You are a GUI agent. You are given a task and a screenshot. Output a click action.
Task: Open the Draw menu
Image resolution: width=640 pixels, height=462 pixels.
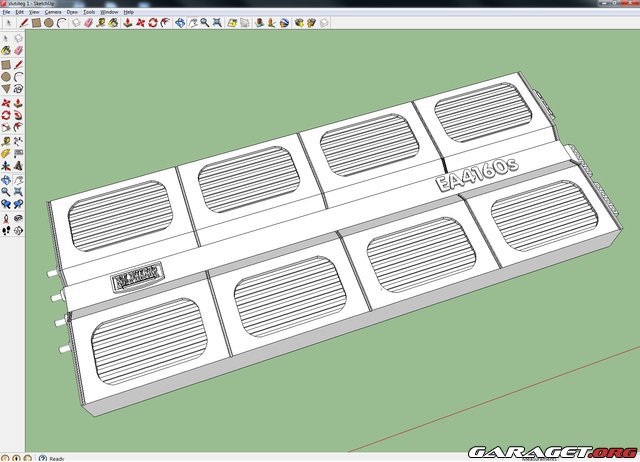[71, 12]
